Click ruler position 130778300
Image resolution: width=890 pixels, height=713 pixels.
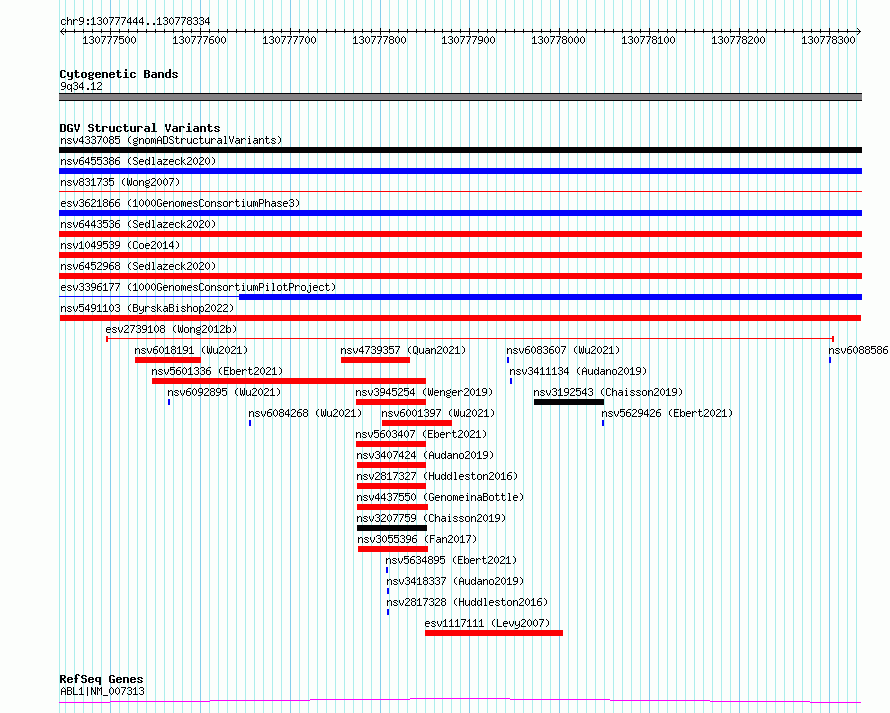[828, 40]
